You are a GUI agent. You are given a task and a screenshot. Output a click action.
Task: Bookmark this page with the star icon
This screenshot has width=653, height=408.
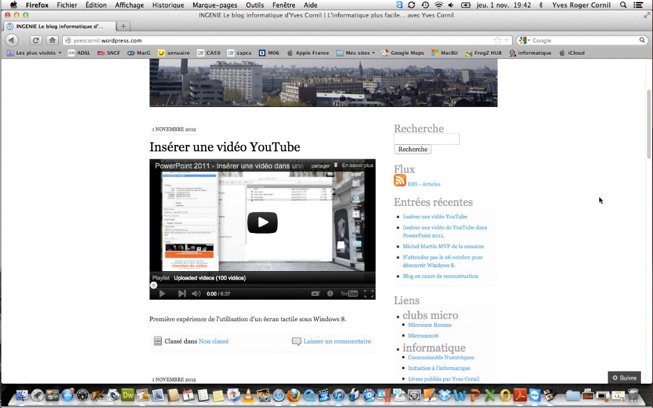click(x=497, y=40)
